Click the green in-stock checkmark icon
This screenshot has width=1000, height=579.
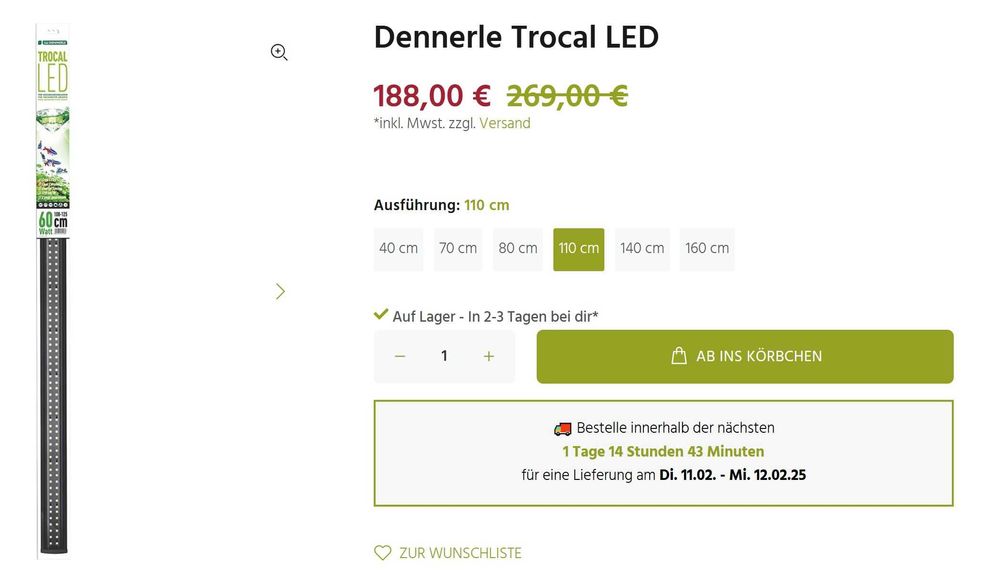tap(381, 315)
